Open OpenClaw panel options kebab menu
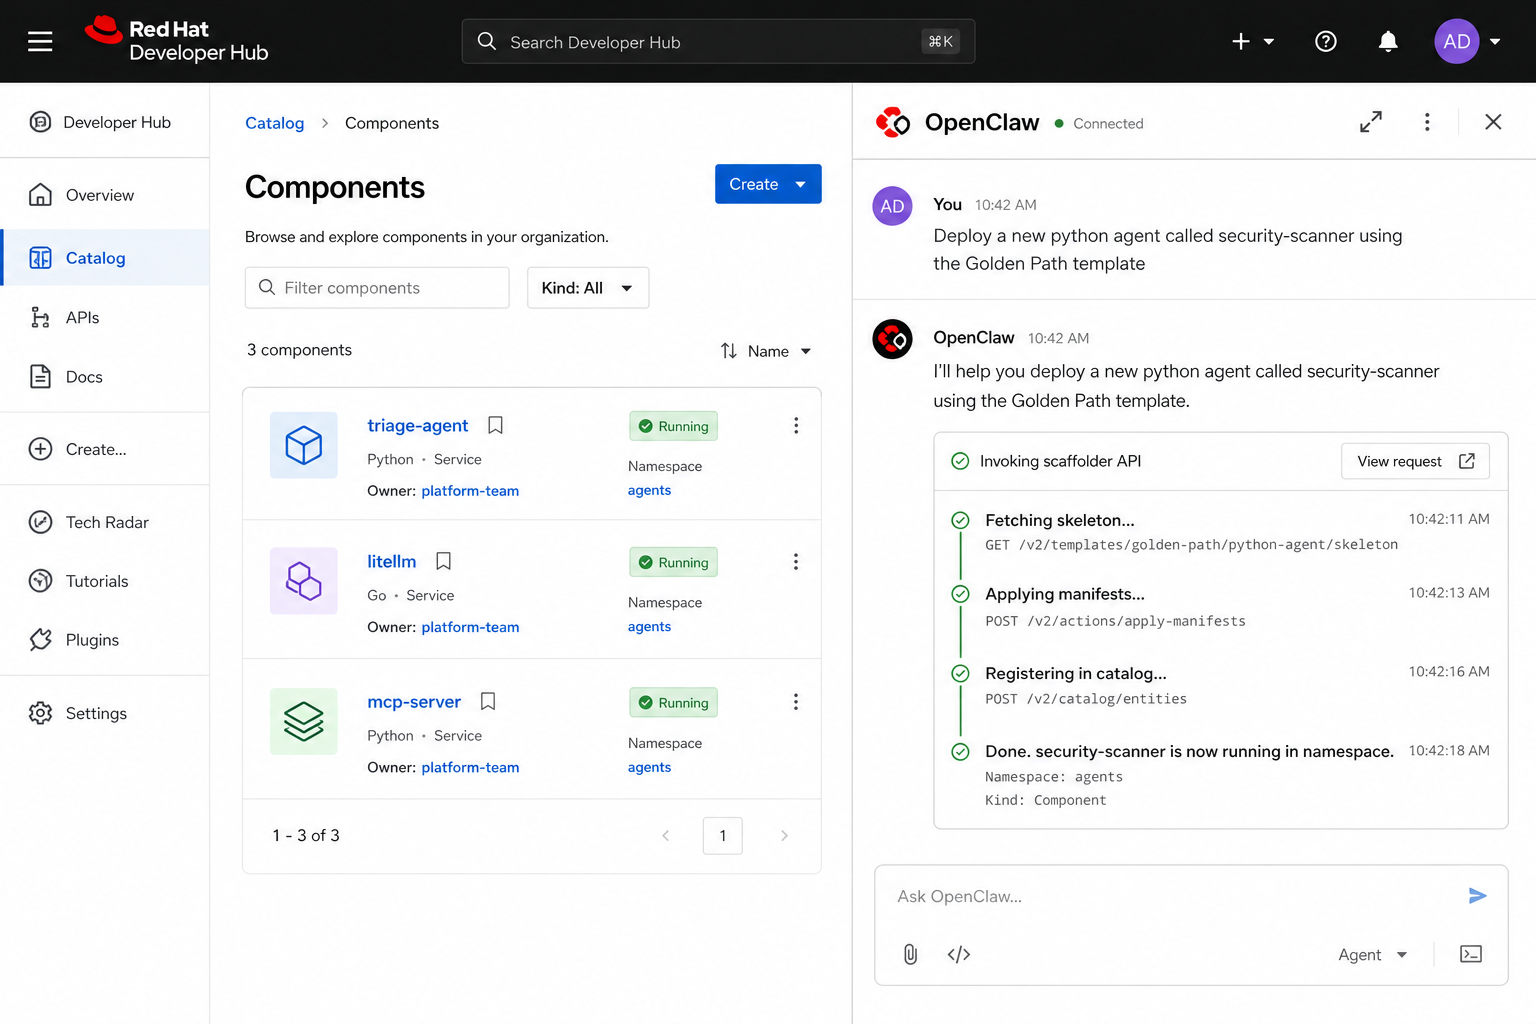This screenshot has height=1024, width=1536. tap(1427, 122)
